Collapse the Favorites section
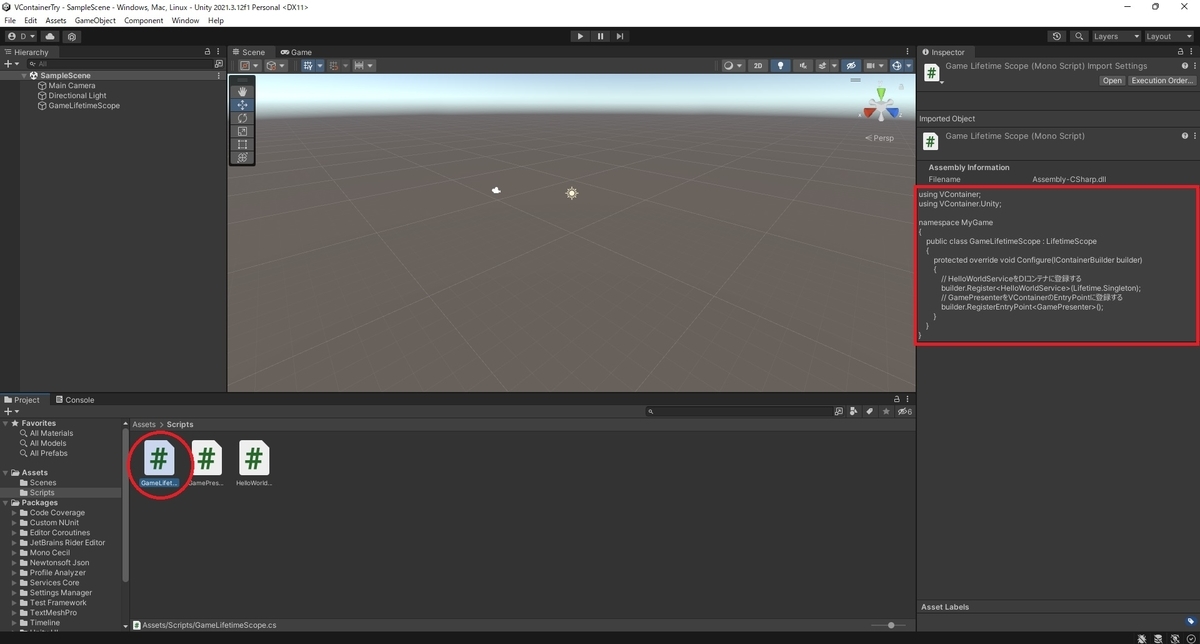The image size is (1200, 644). (6, 424)
